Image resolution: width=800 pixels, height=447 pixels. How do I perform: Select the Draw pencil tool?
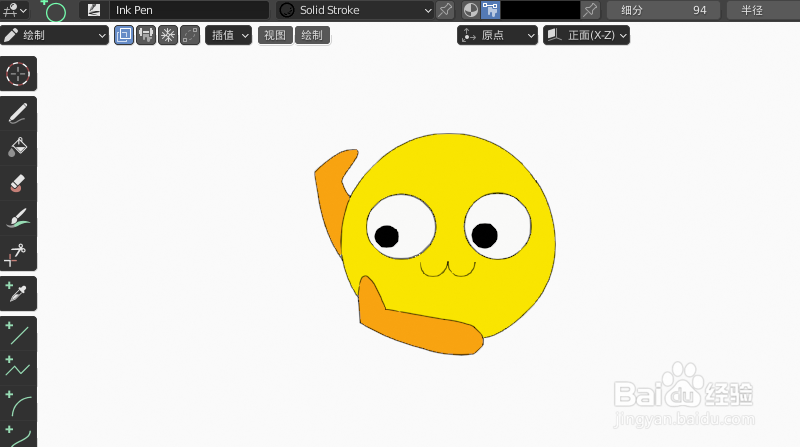click(18, 113)
